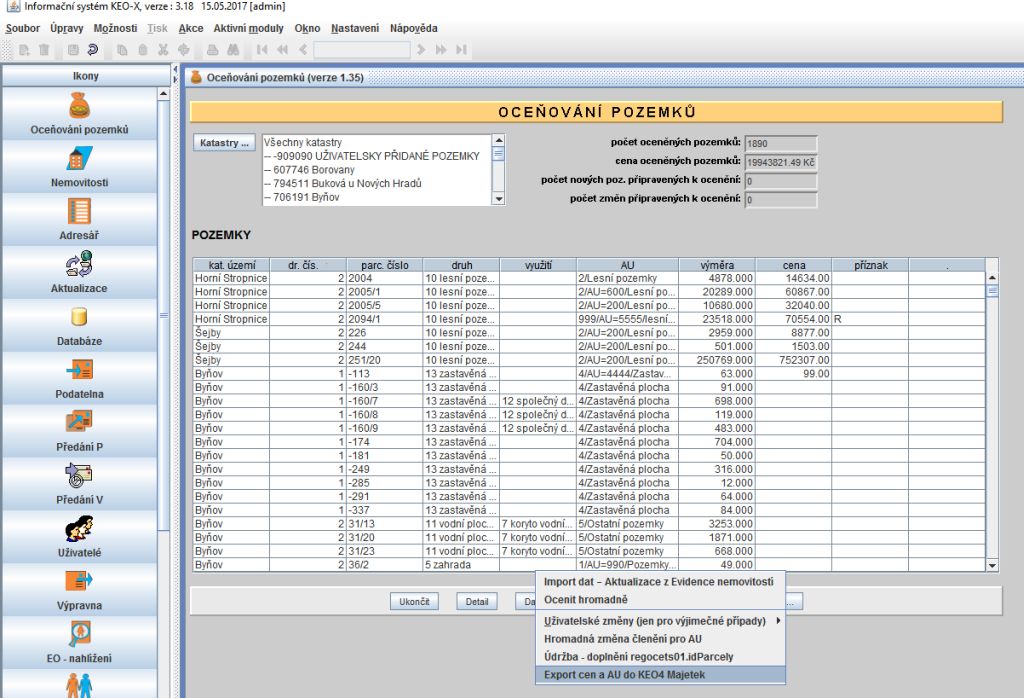The width and height of the screenshot is (1024, 698).
Task: Click the undo arrow toolbar icon
Action: point(93,49)
